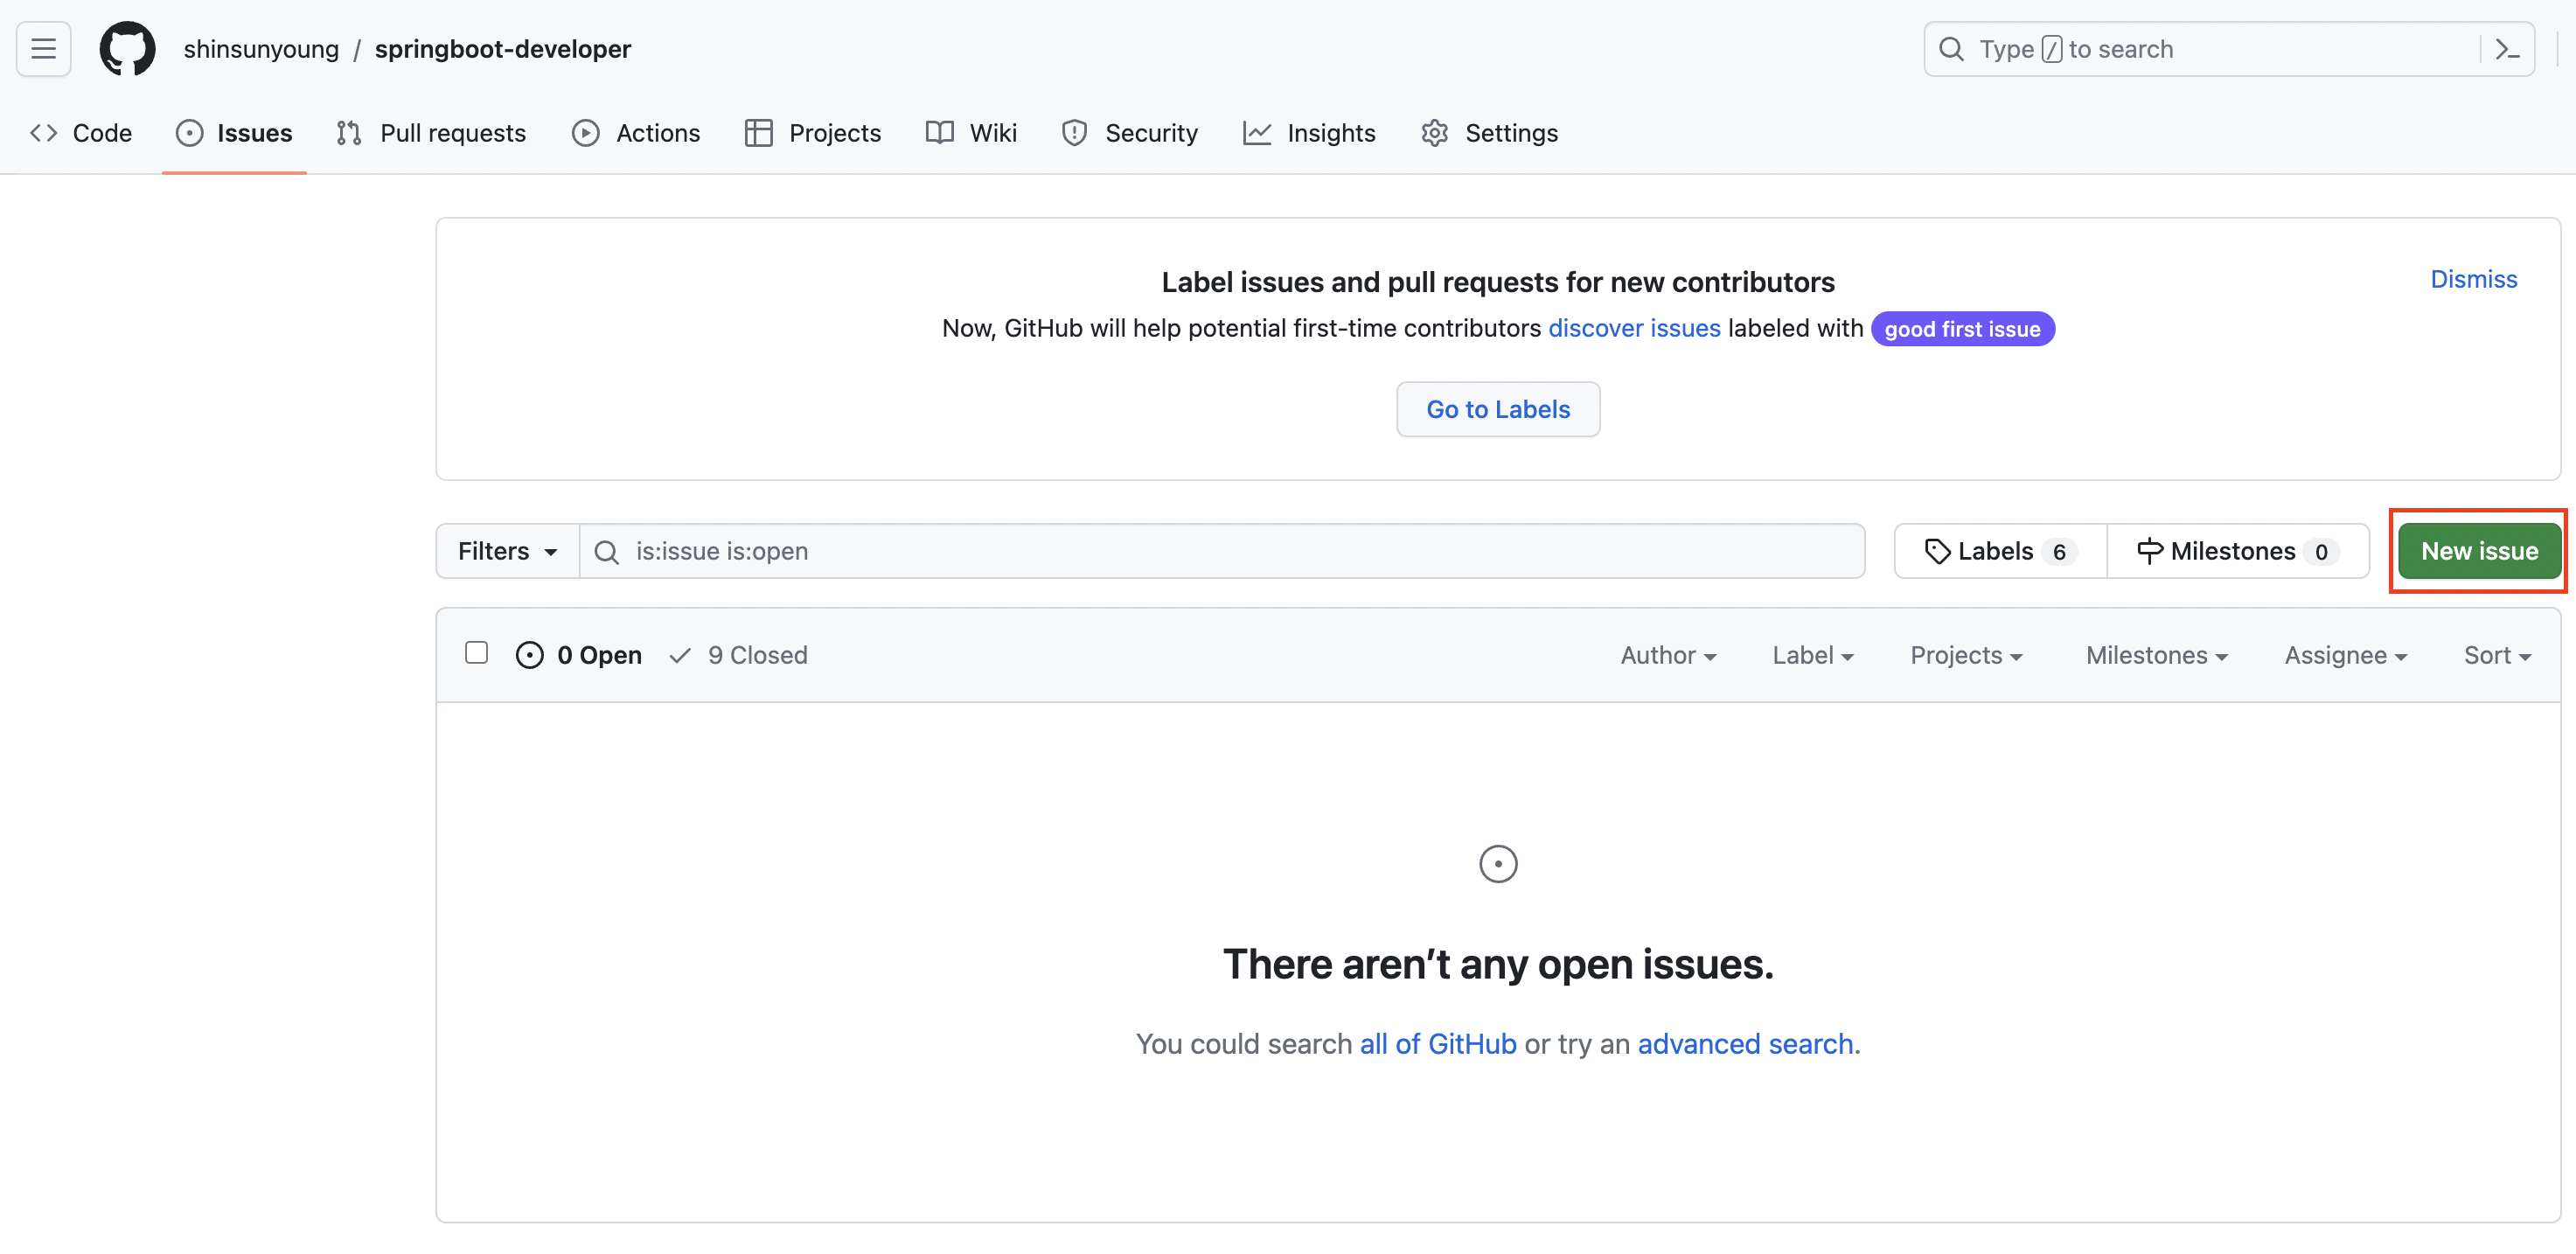Expand the Filters dropdown
Screen dimensions: 2576x1254
(507, 551)
